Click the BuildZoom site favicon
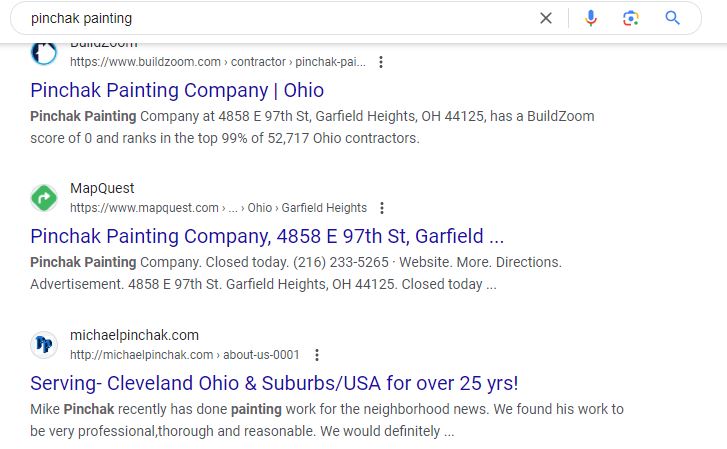The height and width of the screenshot is (449, 727). click(x=44, y=53)
